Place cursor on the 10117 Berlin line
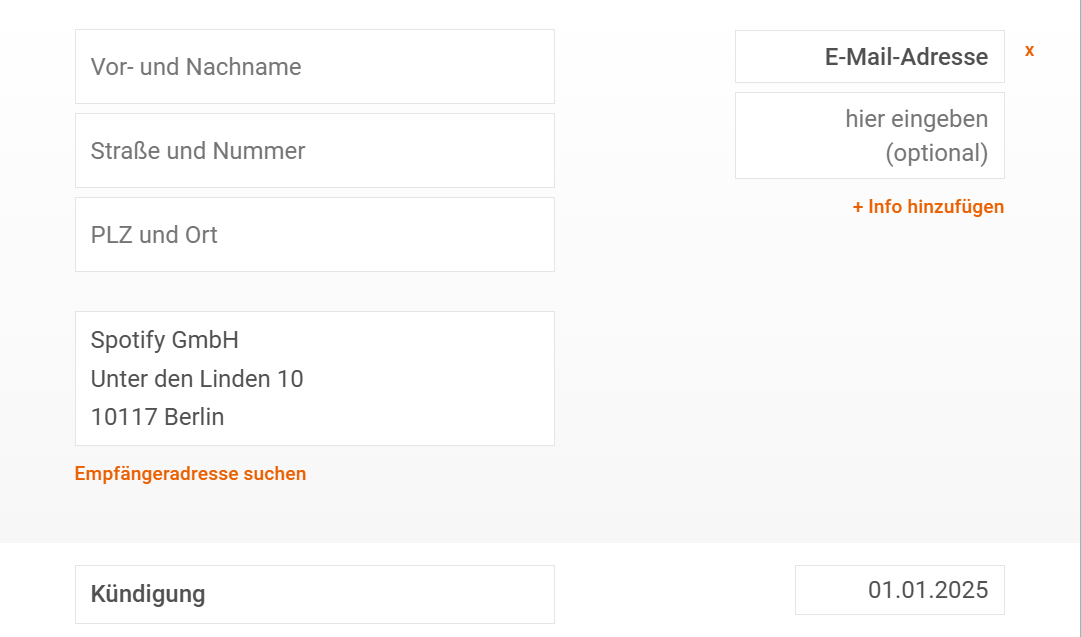This screenshot has height=637, width=1082. coord(157,417)
